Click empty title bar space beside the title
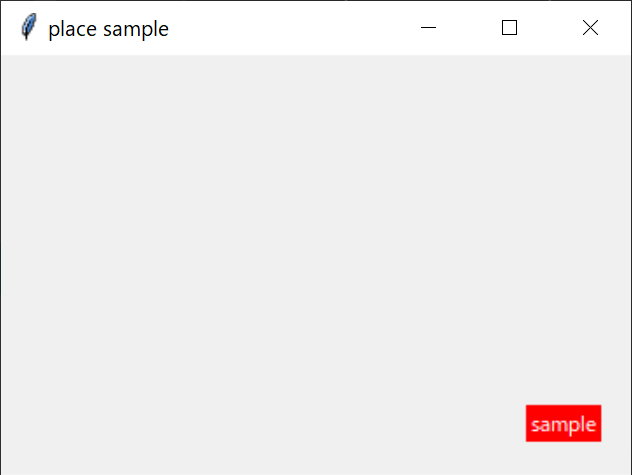Image resolution: width=632 pixels, height=475 pixels. click(280, 28)
